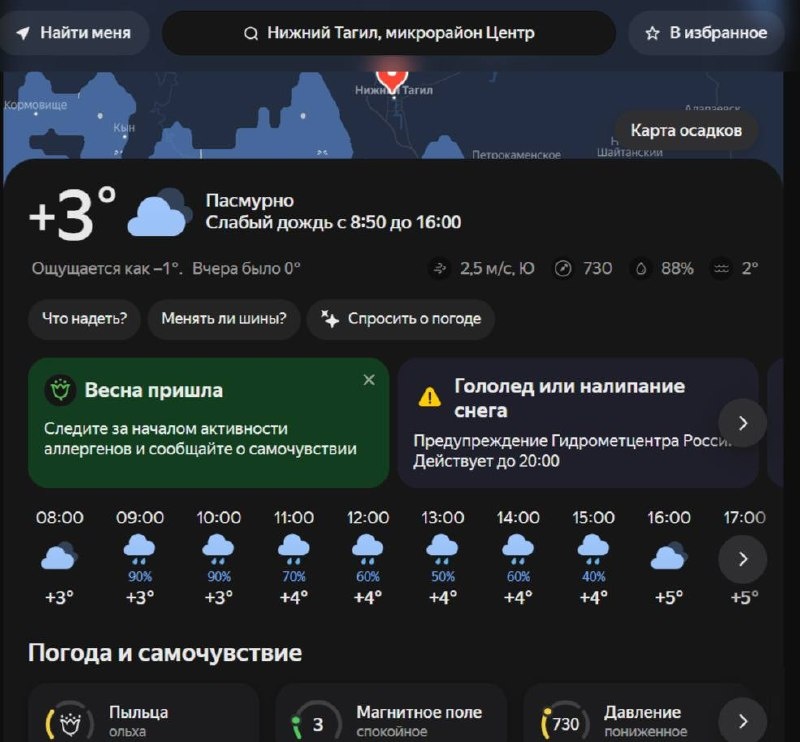
Task: Open the Пыльца ольха pollen card
Action: (144, 714)
